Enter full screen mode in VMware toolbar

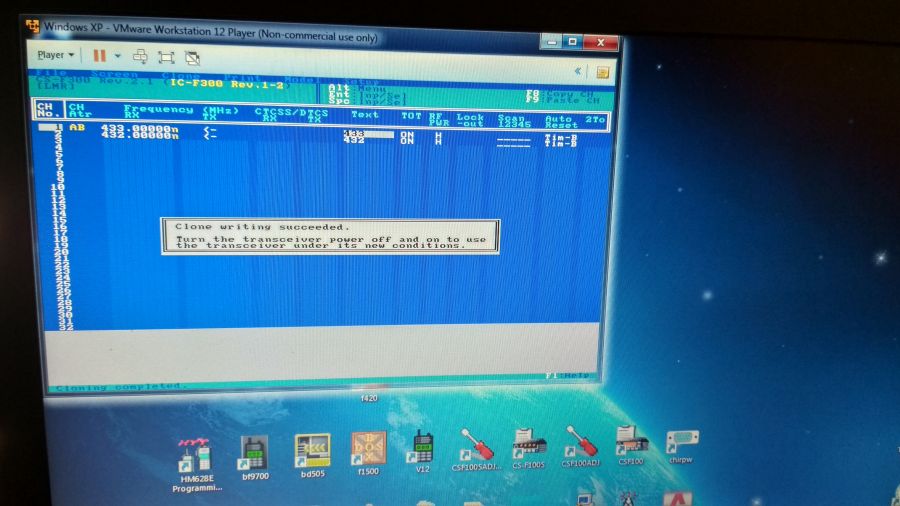coord(166,57)
